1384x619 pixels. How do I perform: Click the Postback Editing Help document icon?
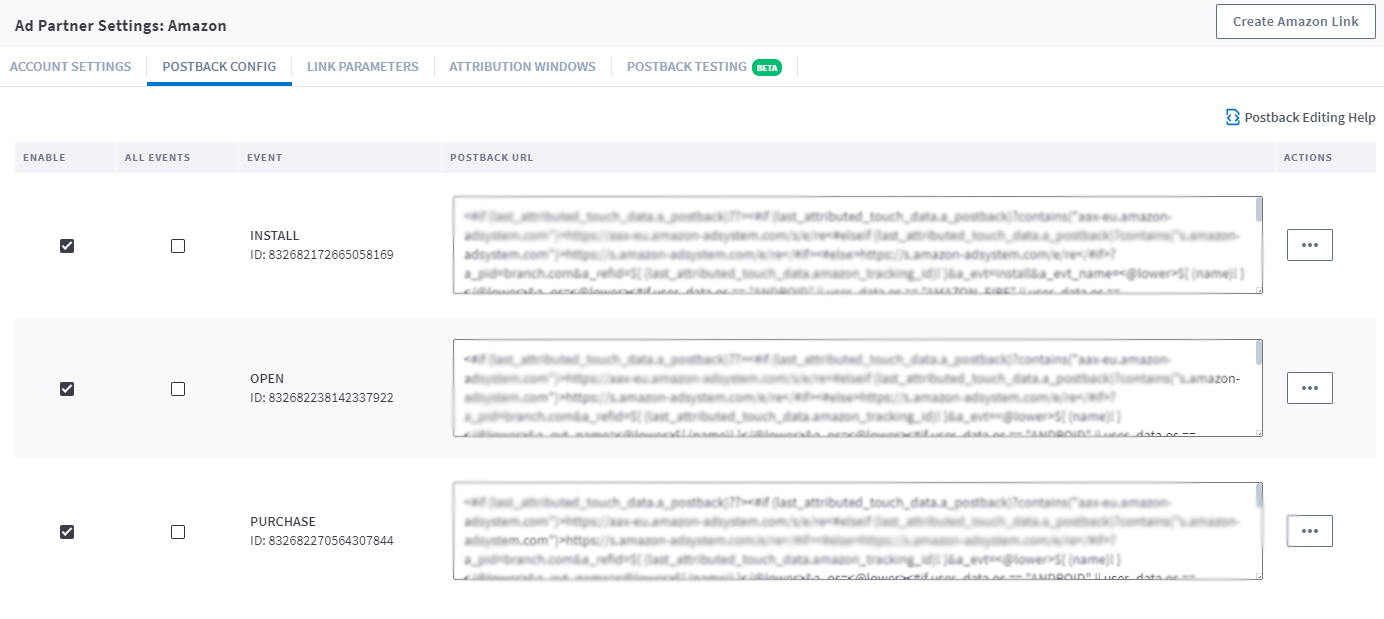coord(1233,118)
